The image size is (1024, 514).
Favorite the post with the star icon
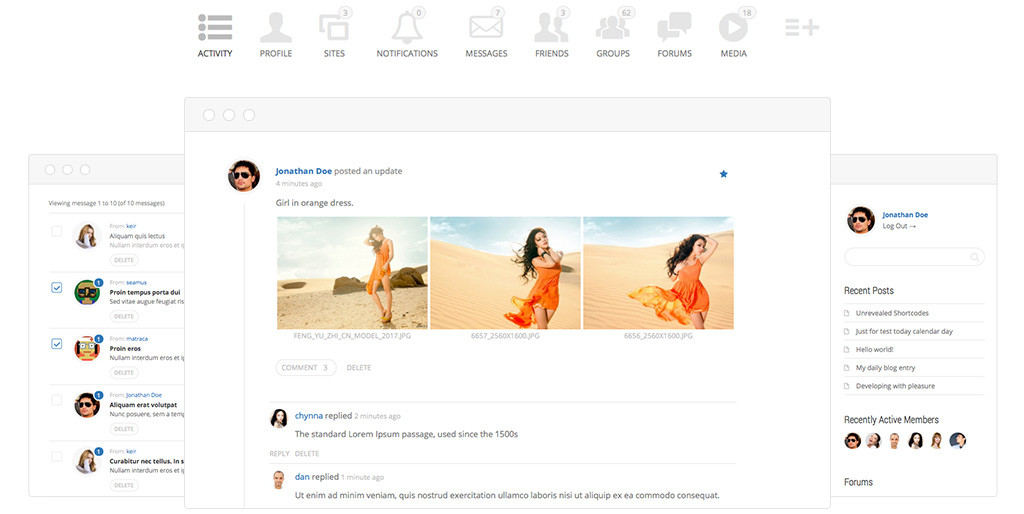[x=724, y=174]
